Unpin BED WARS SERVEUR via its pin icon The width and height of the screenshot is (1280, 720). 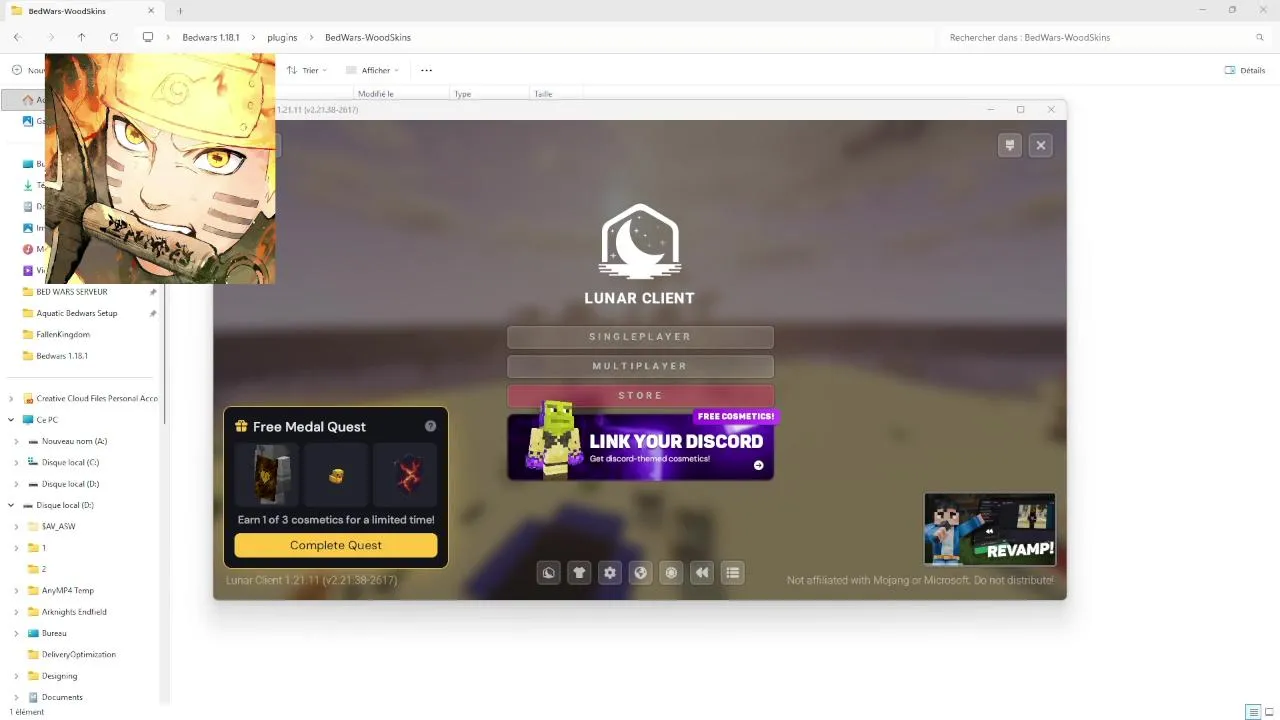[x=153, y=292]
